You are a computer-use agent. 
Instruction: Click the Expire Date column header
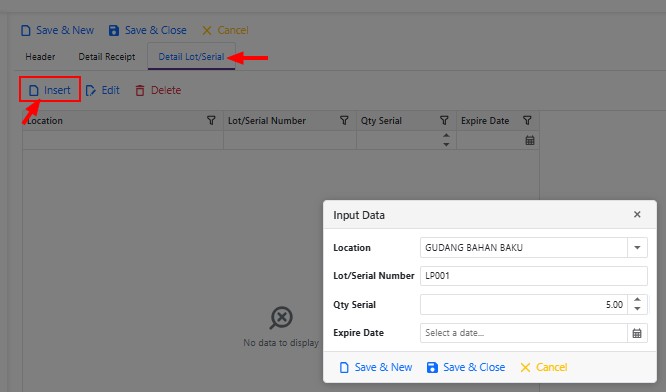498,121
